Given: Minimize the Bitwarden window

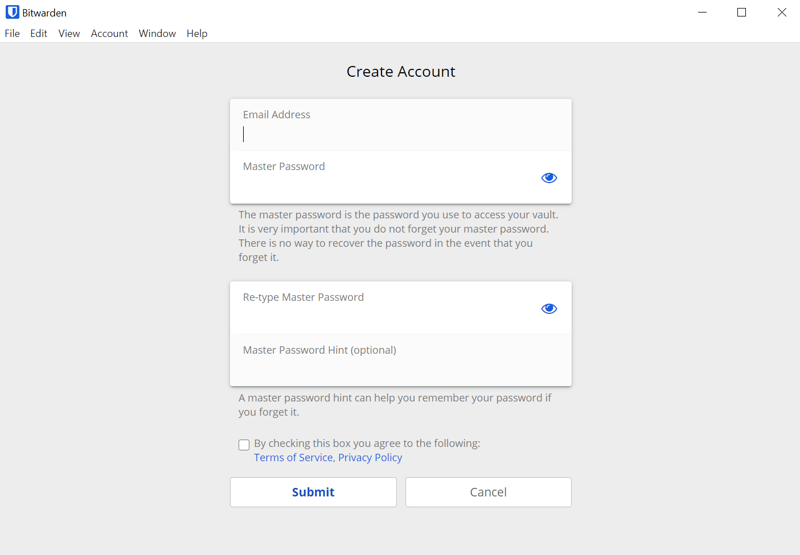Looking at the screenshot, I should coord(703,12).
